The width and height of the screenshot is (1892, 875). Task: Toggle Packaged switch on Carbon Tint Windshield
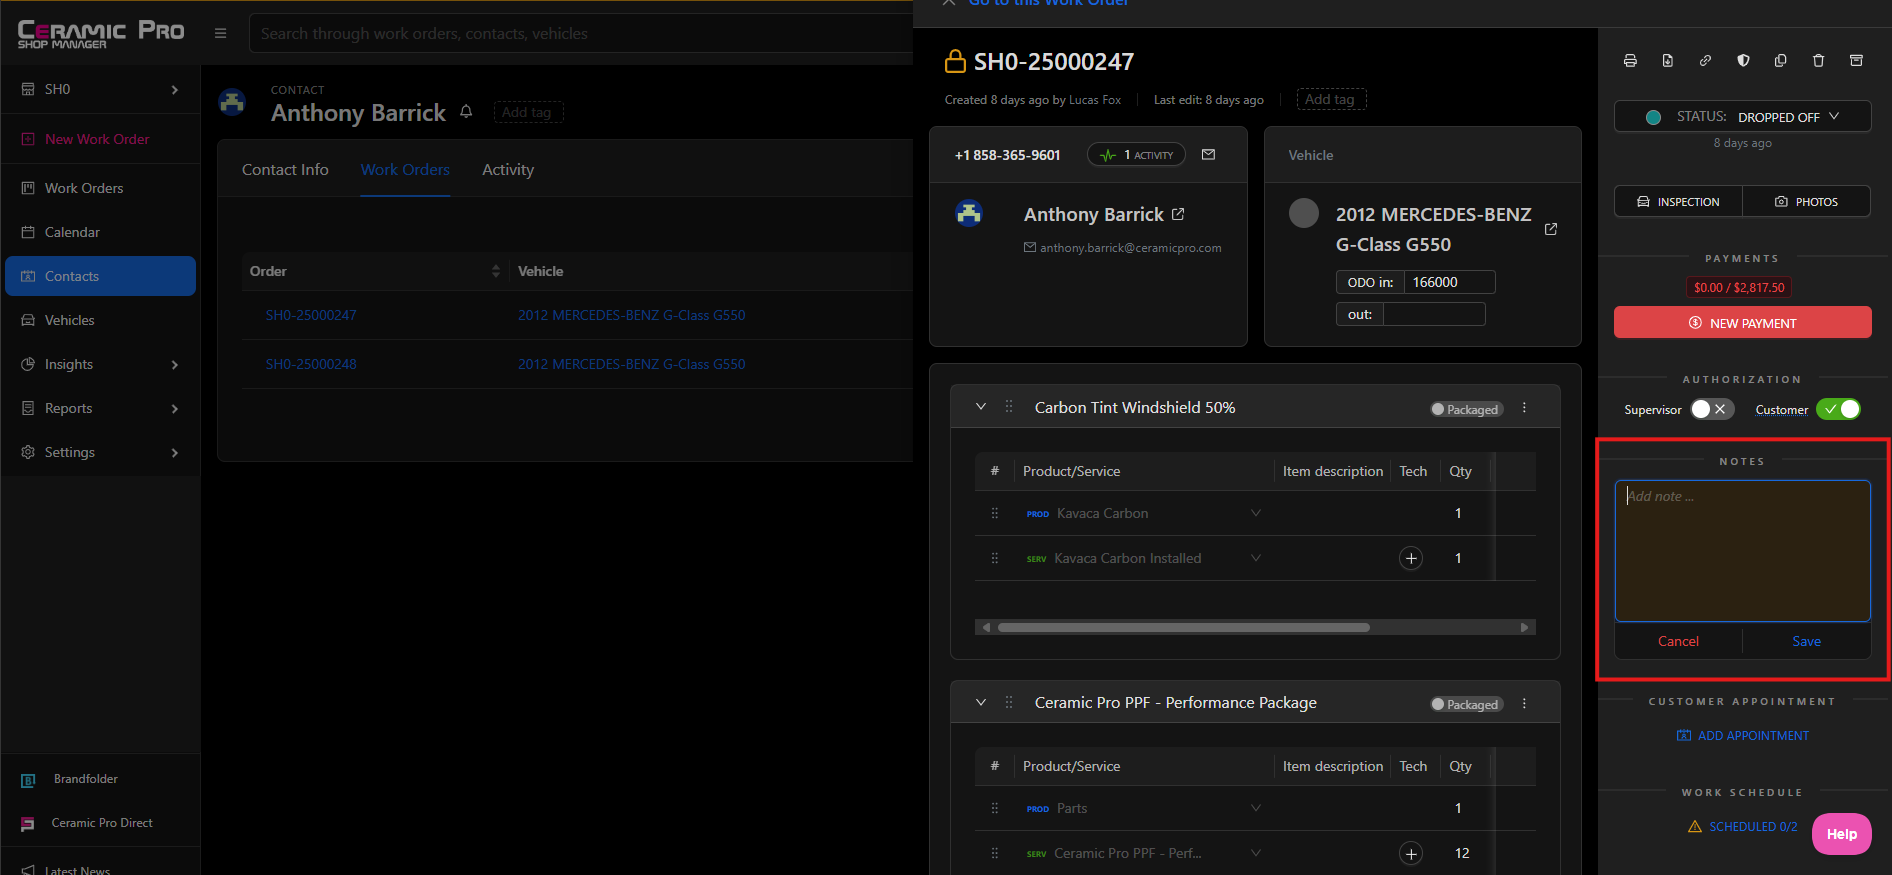click(1467, 409)
